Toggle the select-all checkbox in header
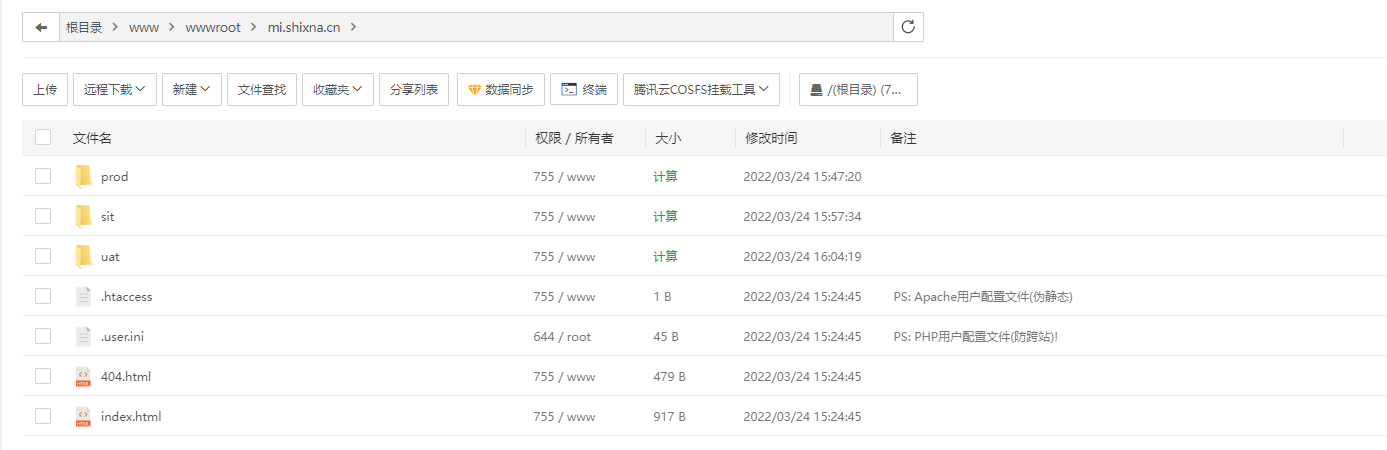Image resolution: width=1387 pixels, height=450 pixels. 43,138
